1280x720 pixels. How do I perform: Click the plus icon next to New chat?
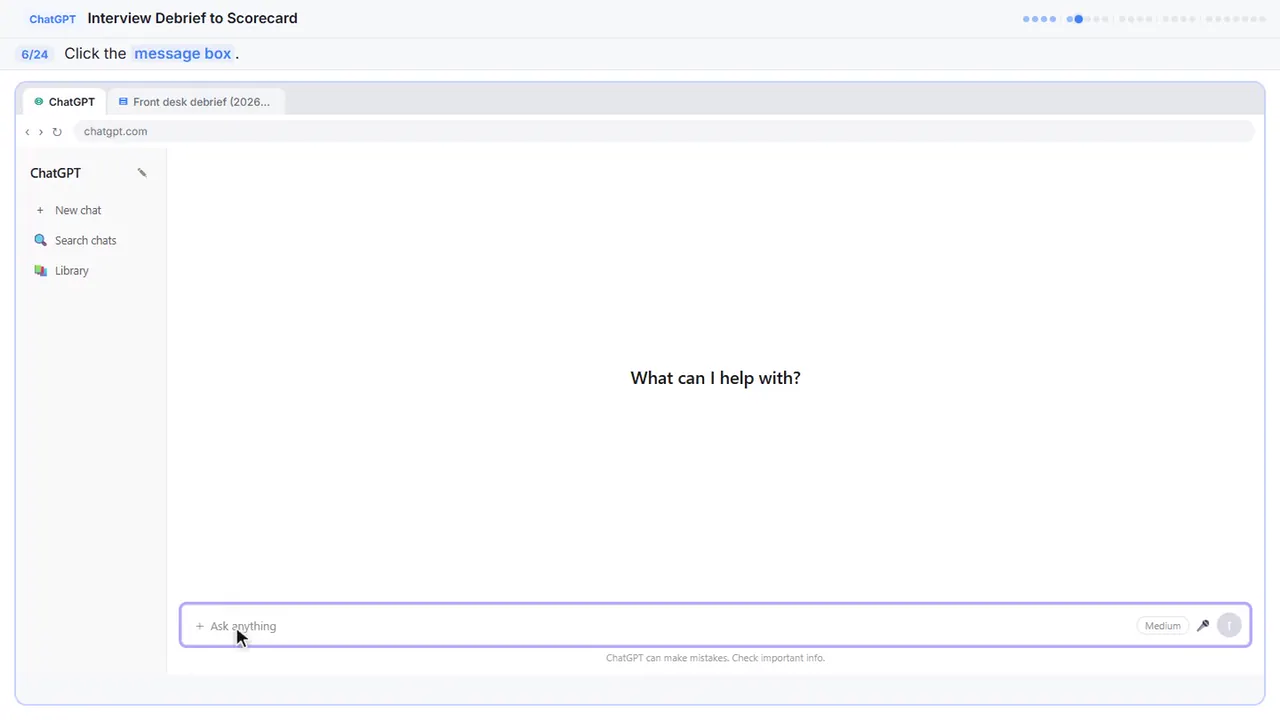coord(40,210)
